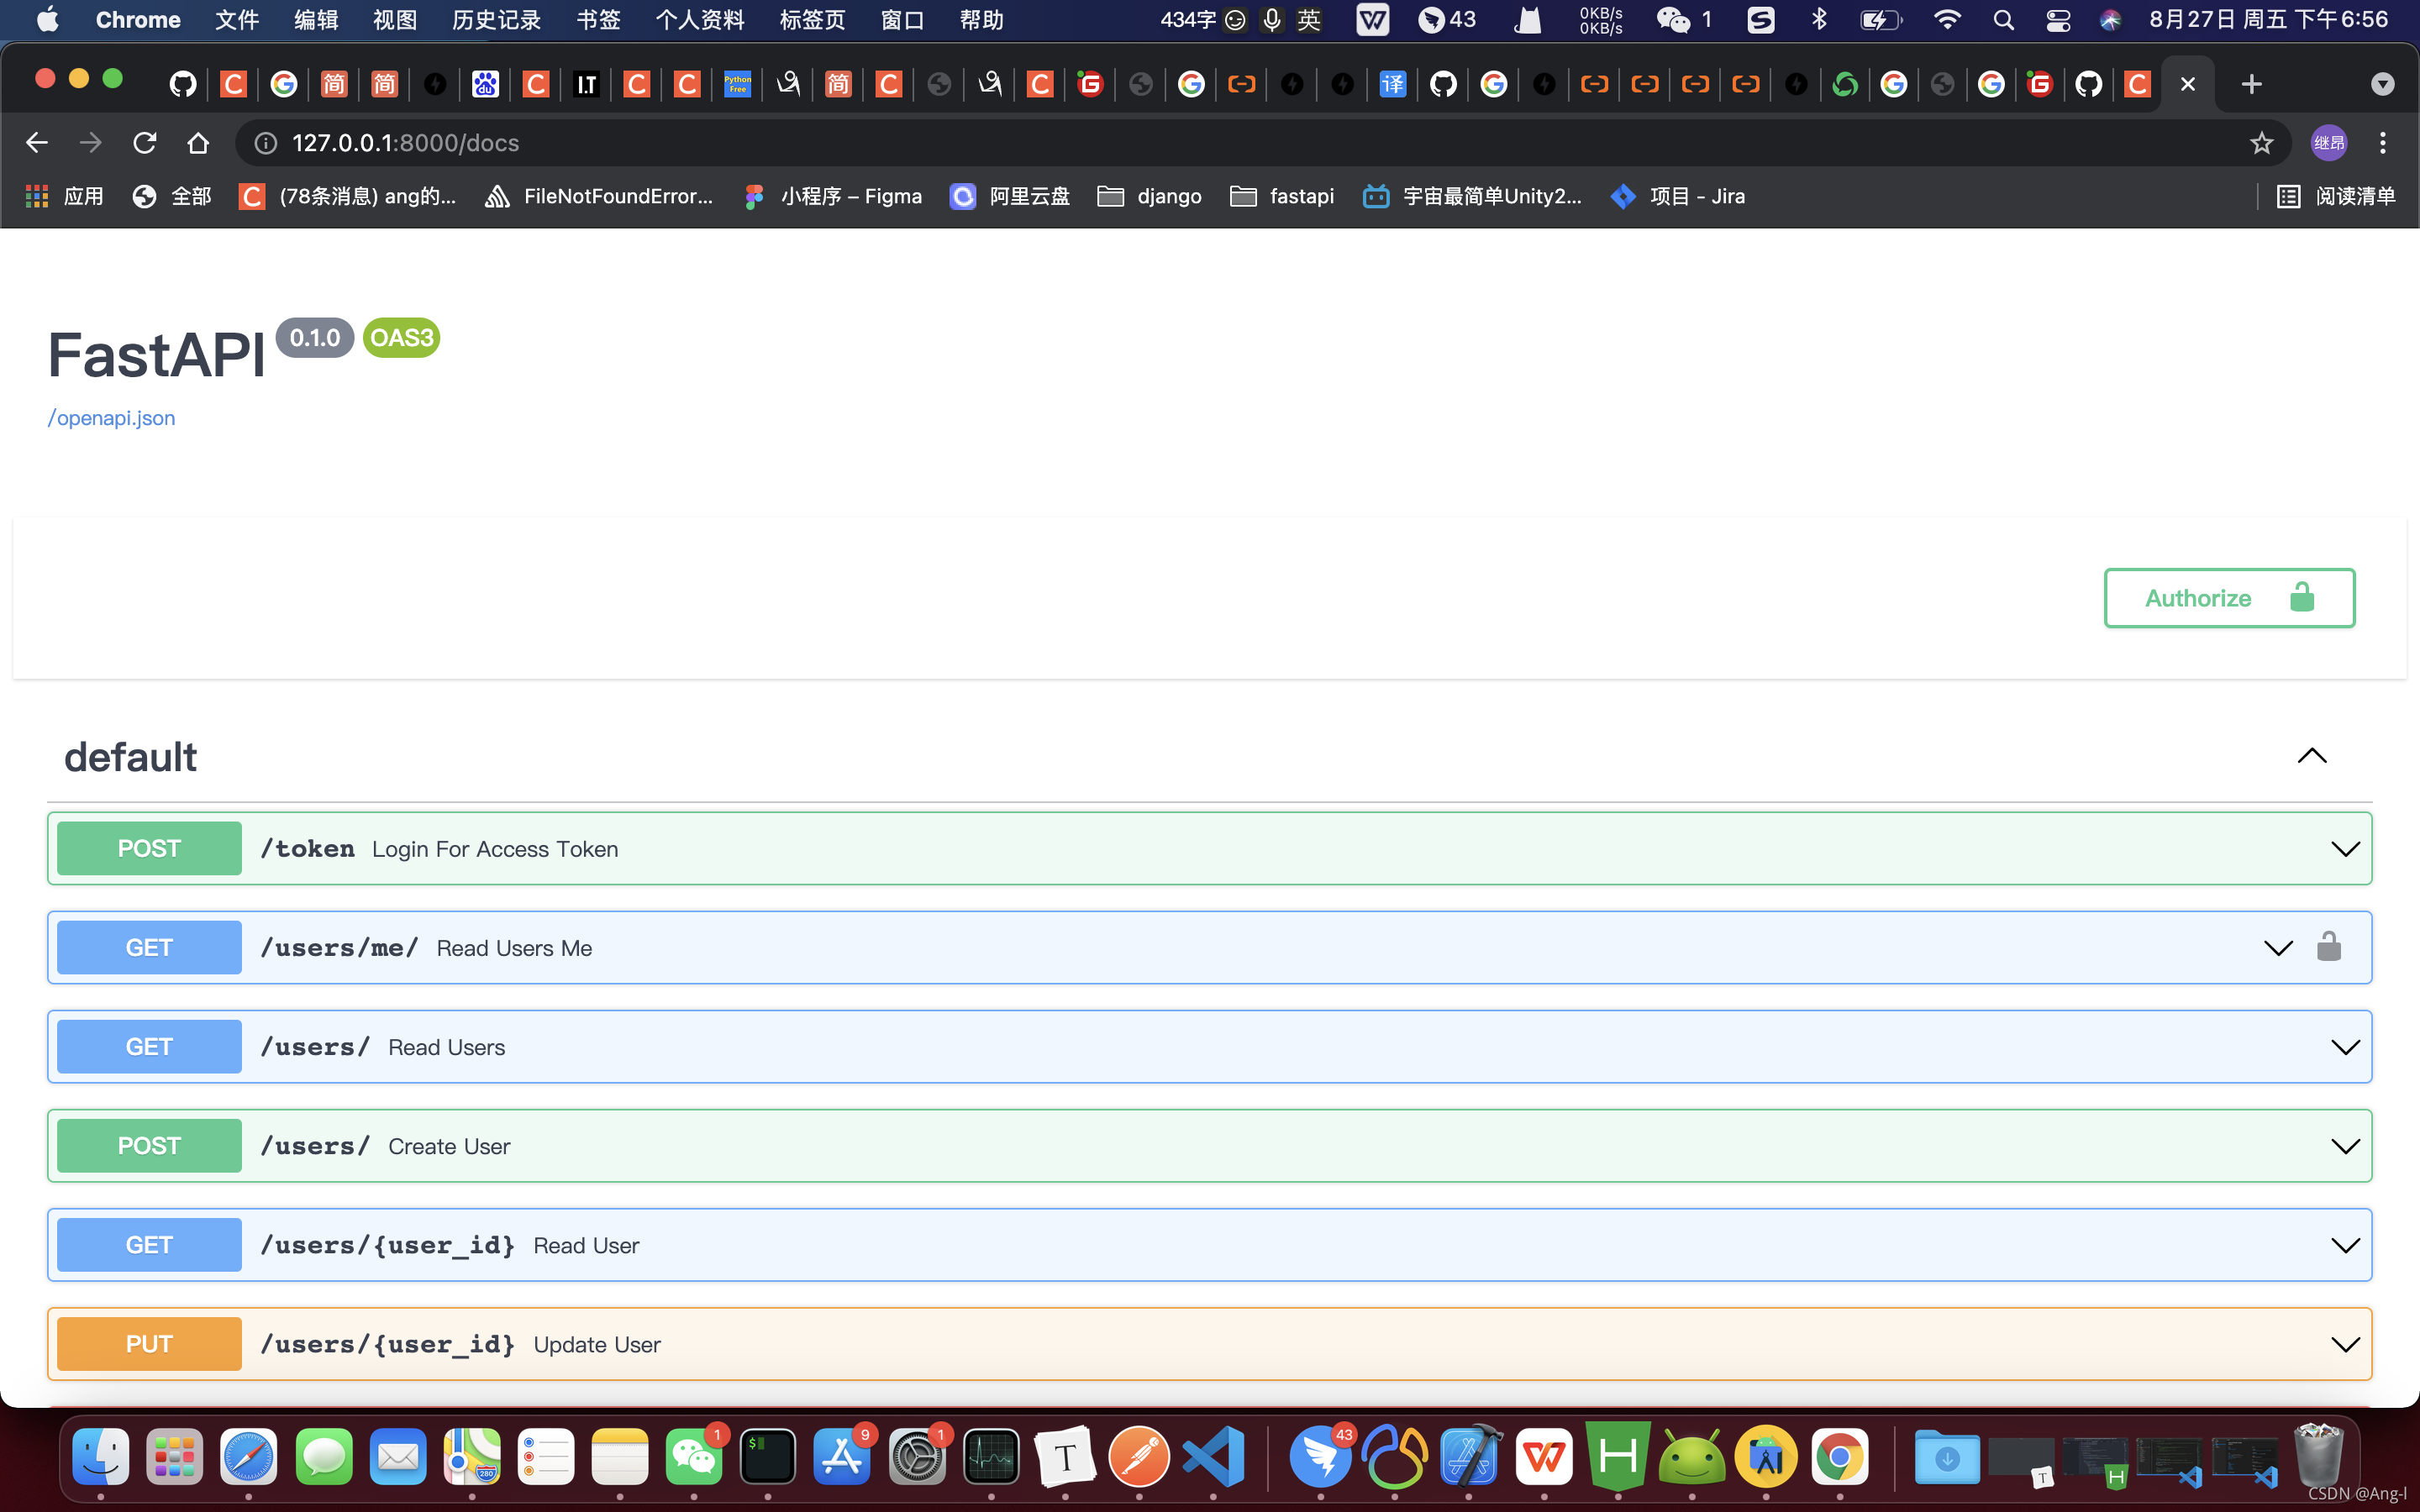Image resolution: width=2420 pixels, height=1512 pixels.
Task: Open the 小程序 – Figma bookmark
Action: 833,196
